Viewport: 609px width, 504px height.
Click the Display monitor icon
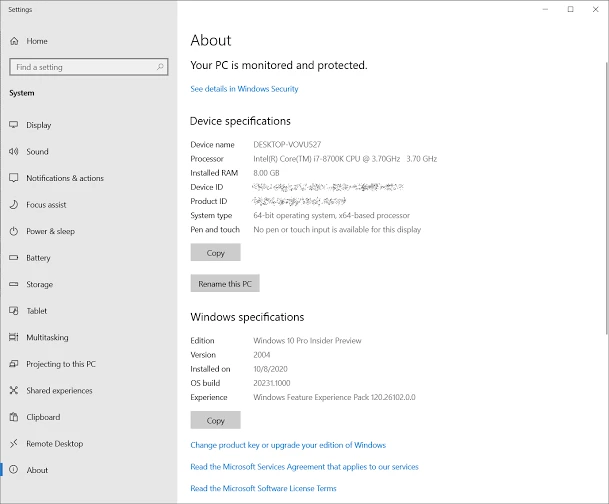[x=14, y=125]
